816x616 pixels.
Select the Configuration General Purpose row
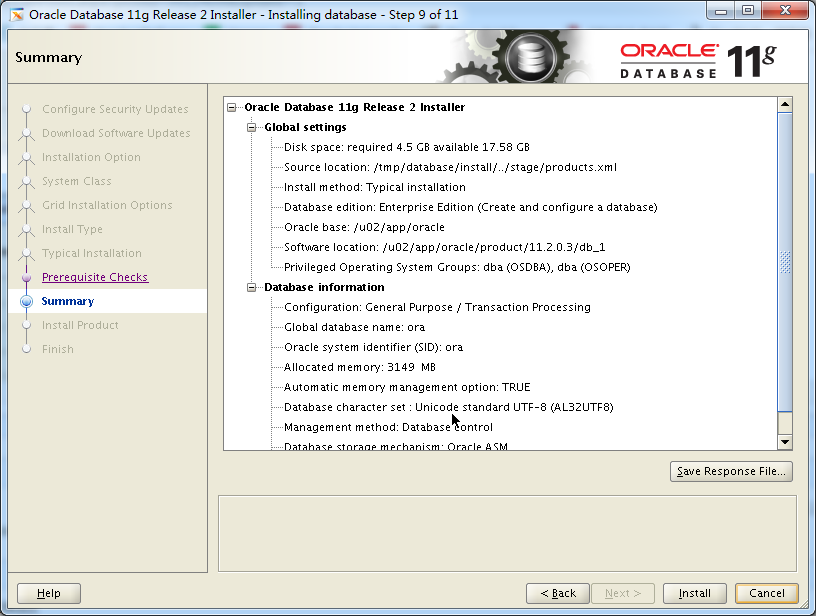437,307
